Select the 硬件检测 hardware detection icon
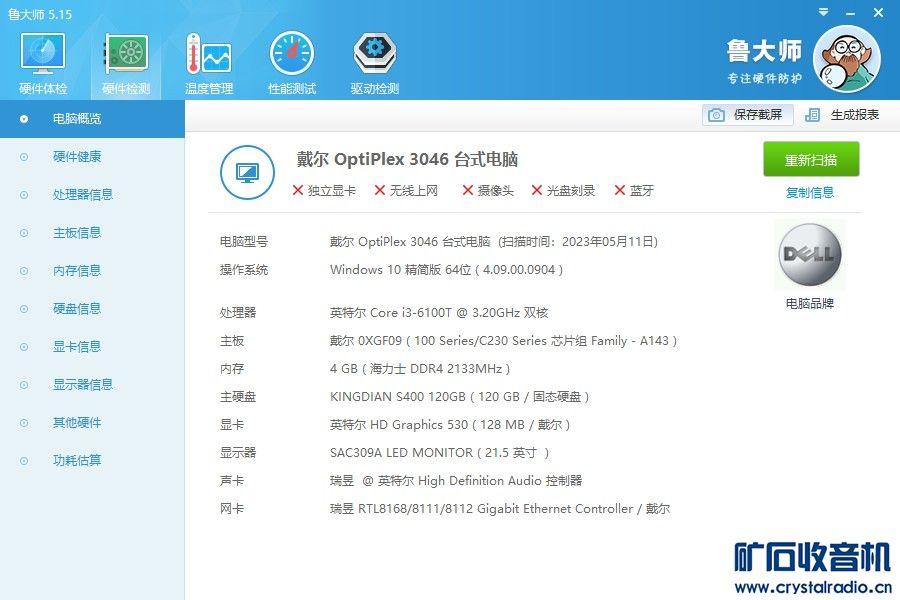 pos(126,63)
